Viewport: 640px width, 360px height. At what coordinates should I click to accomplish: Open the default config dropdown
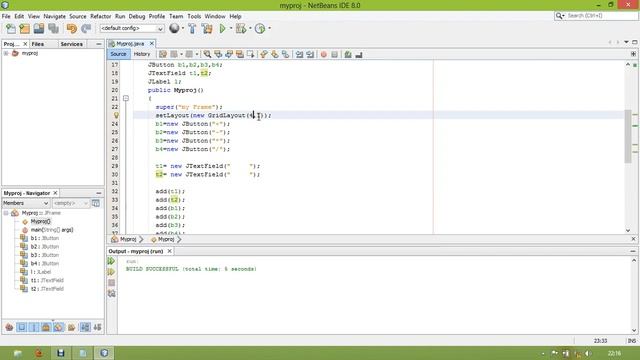click(132, 28)
